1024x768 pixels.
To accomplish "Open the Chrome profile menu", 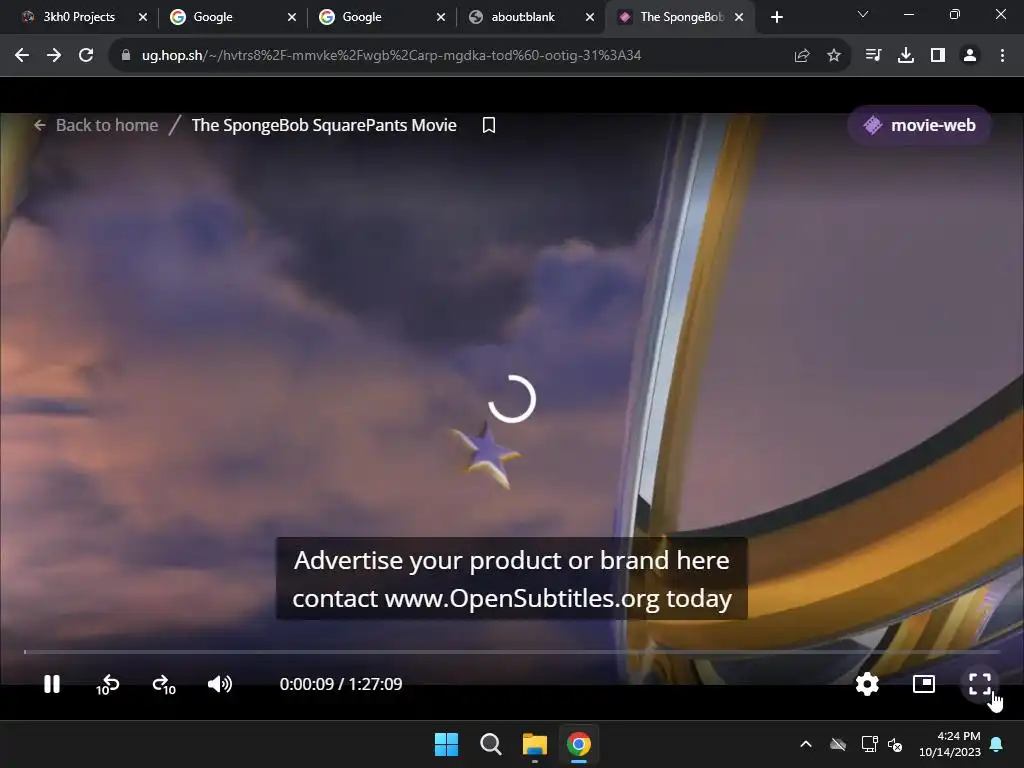I will [x=970, y=55].
